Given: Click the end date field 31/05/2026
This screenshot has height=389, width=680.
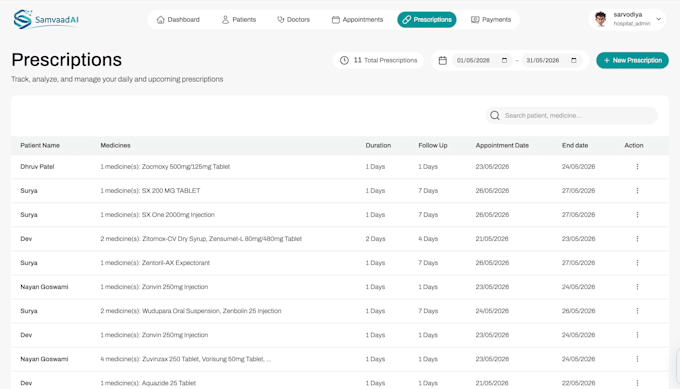Looking at the screenshot, I should 551,60.
